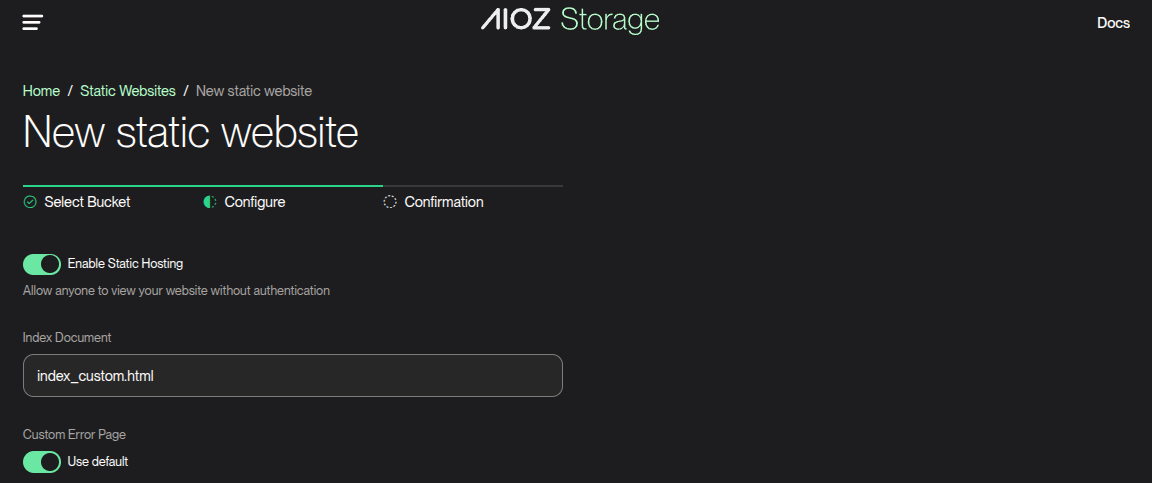Click the Confirmation dotted-circle step icon
This screenshot has height=483, width=1152.
click(x=390, y=202)
